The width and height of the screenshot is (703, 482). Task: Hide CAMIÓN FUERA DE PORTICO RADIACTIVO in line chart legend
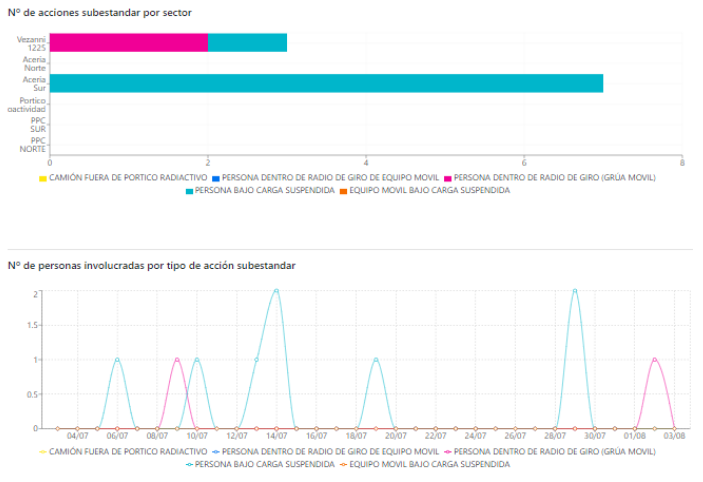[122, 452]
